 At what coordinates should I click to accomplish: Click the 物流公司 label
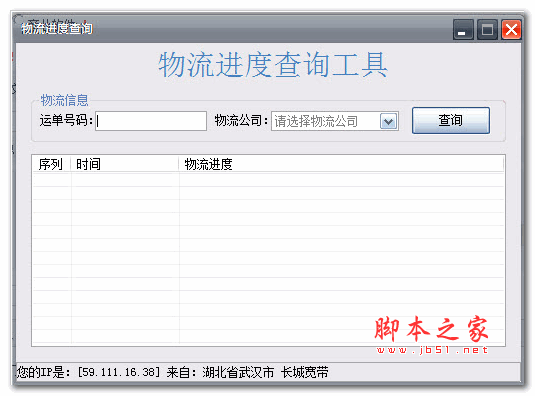241,120
